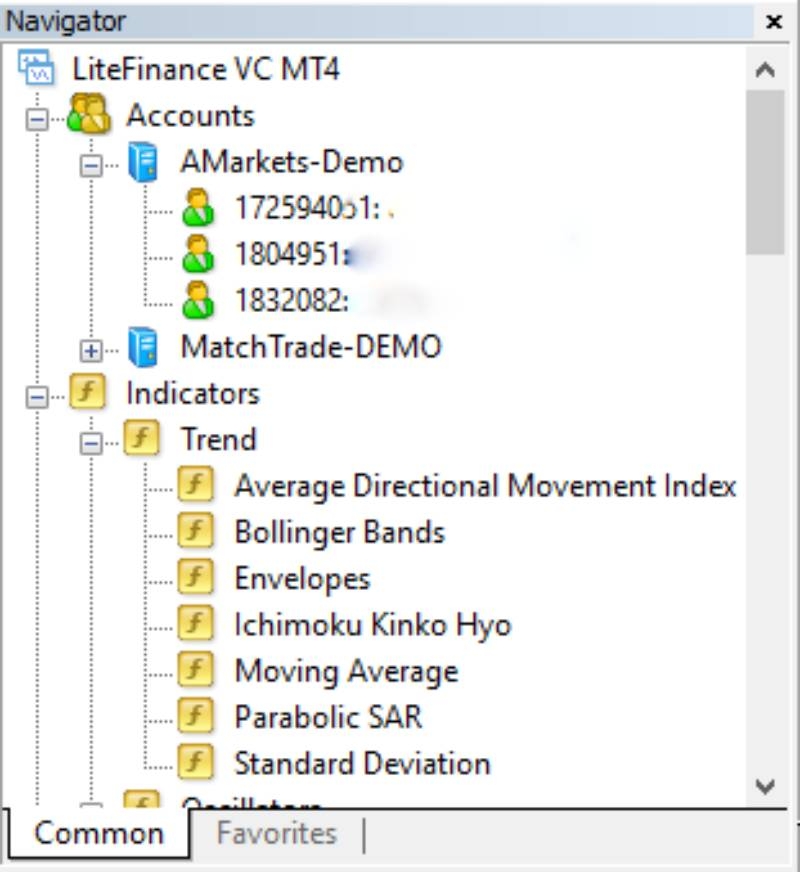This screenshot has width=800, height=872.
Task: Click the Moving Average indicator icon
Action: click(x=196, y=669)
